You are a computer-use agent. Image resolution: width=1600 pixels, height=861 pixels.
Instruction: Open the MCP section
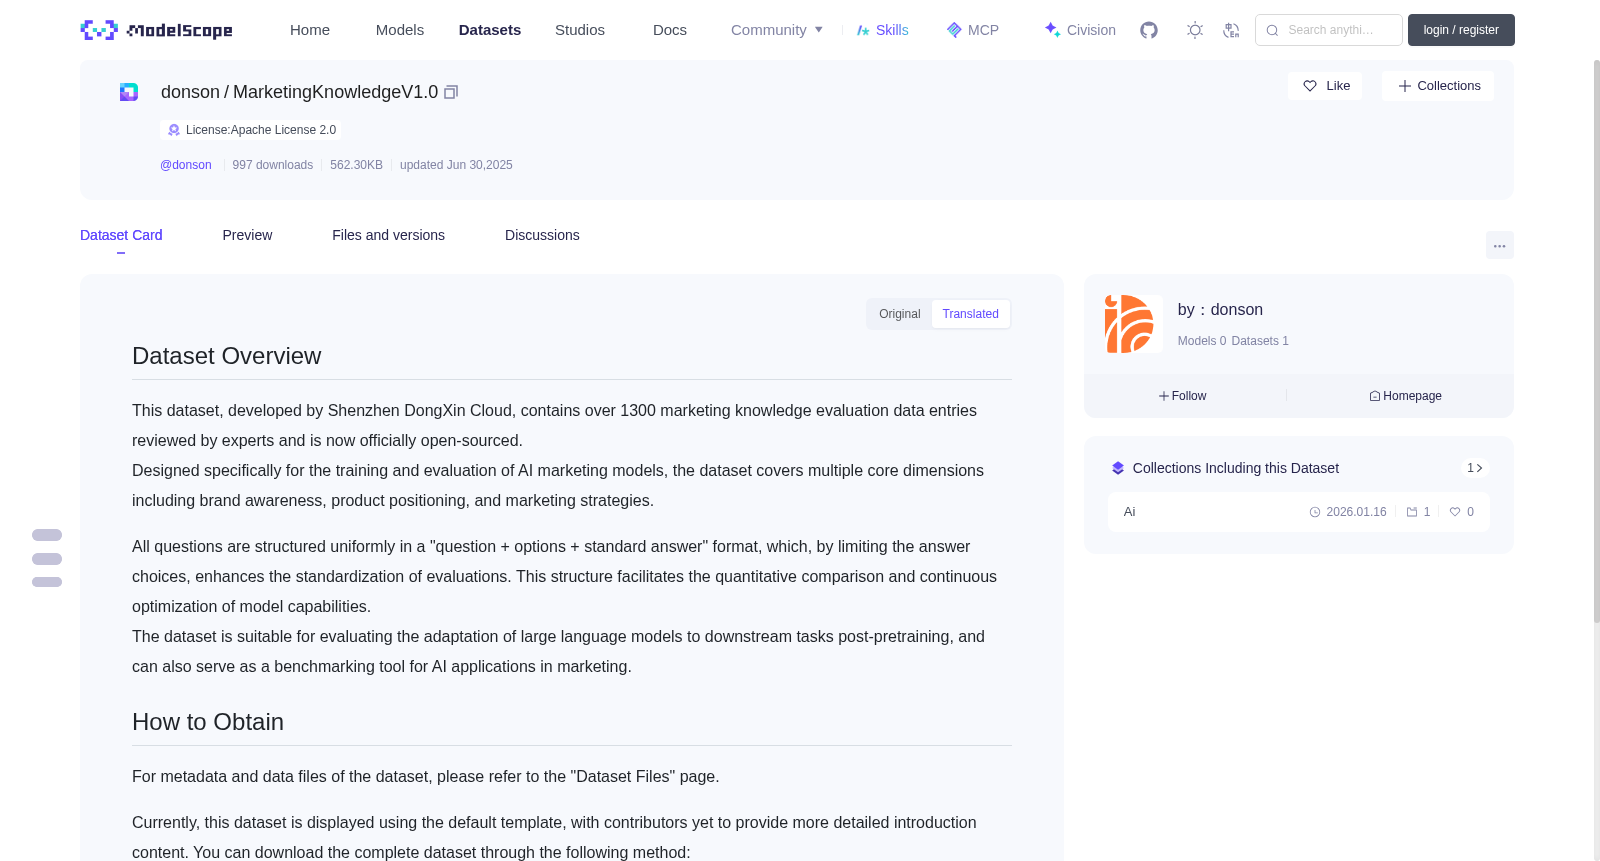pyautogui.click(x=973, y=30)
